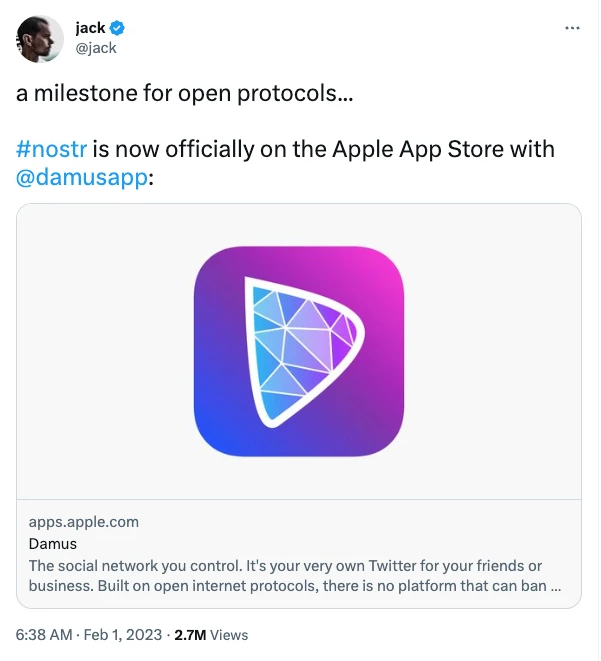Follow the #nostr hashtag link
601x661 pixels.
pos(52,149)
